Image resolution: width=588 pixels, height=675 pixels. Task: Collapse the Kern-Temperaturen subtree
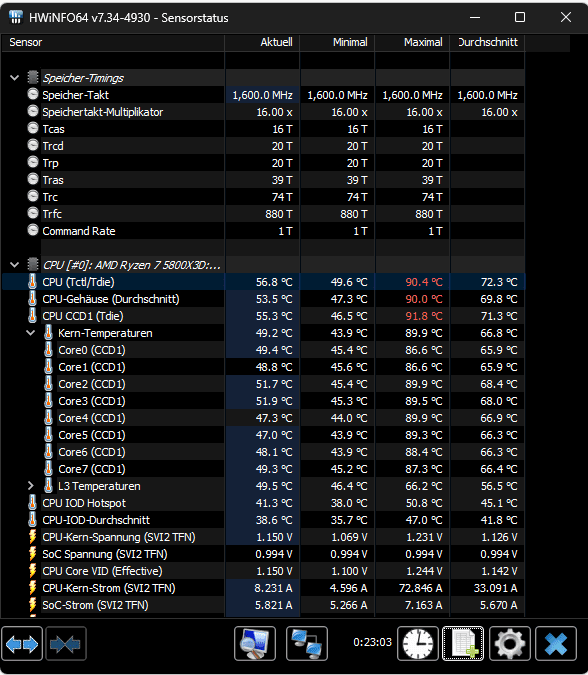tap(31, 333)
